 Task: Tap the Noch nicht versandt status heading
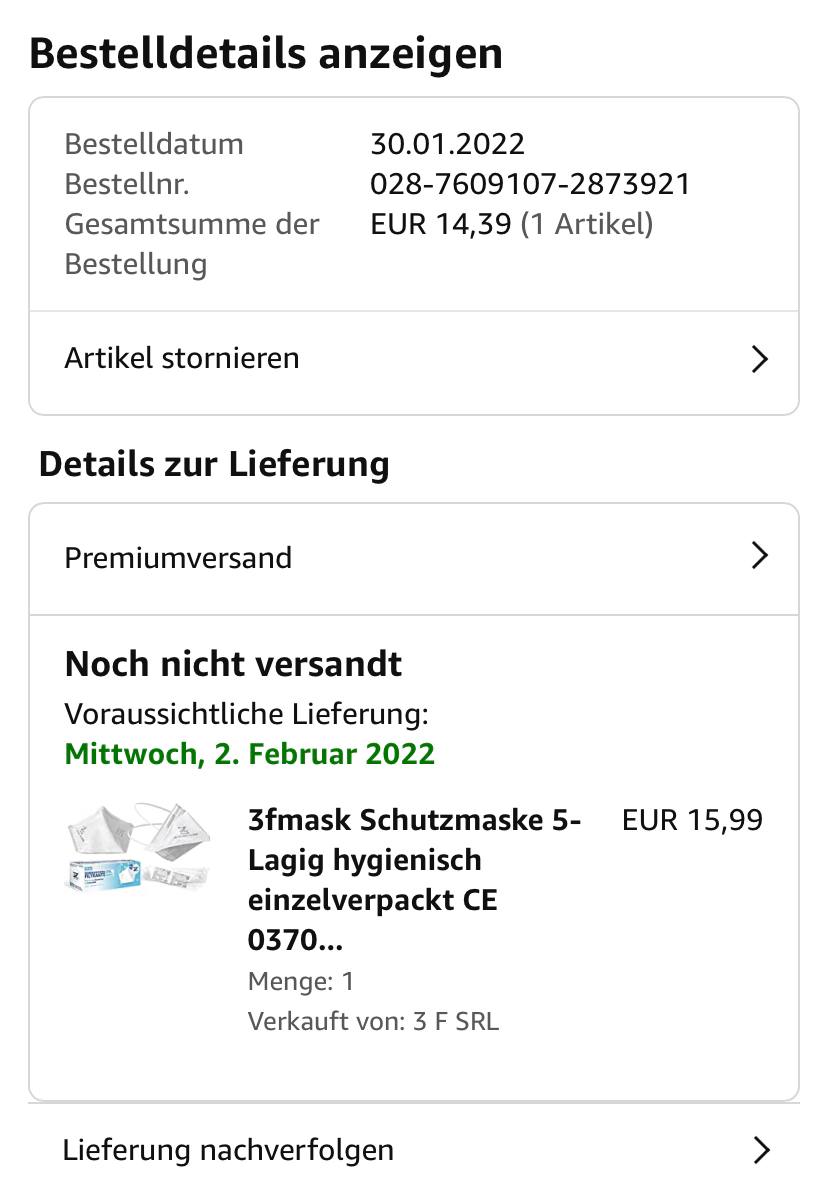point(233,664)
